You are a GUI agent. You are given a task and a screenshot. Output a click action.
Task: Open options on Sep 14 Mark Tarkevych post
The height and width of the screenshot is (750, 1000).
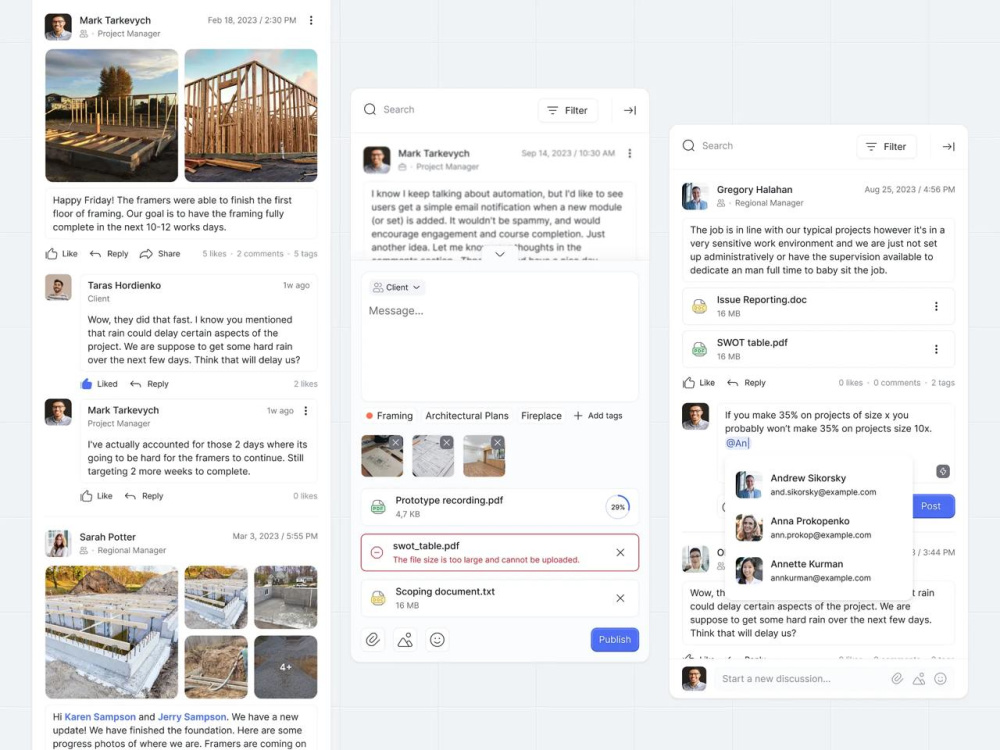pos(629,154)
